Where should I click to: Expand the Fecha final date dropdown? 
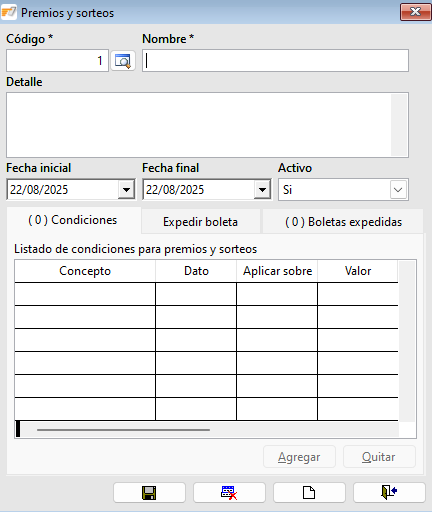pyautogui.click(x=262, y=190)
